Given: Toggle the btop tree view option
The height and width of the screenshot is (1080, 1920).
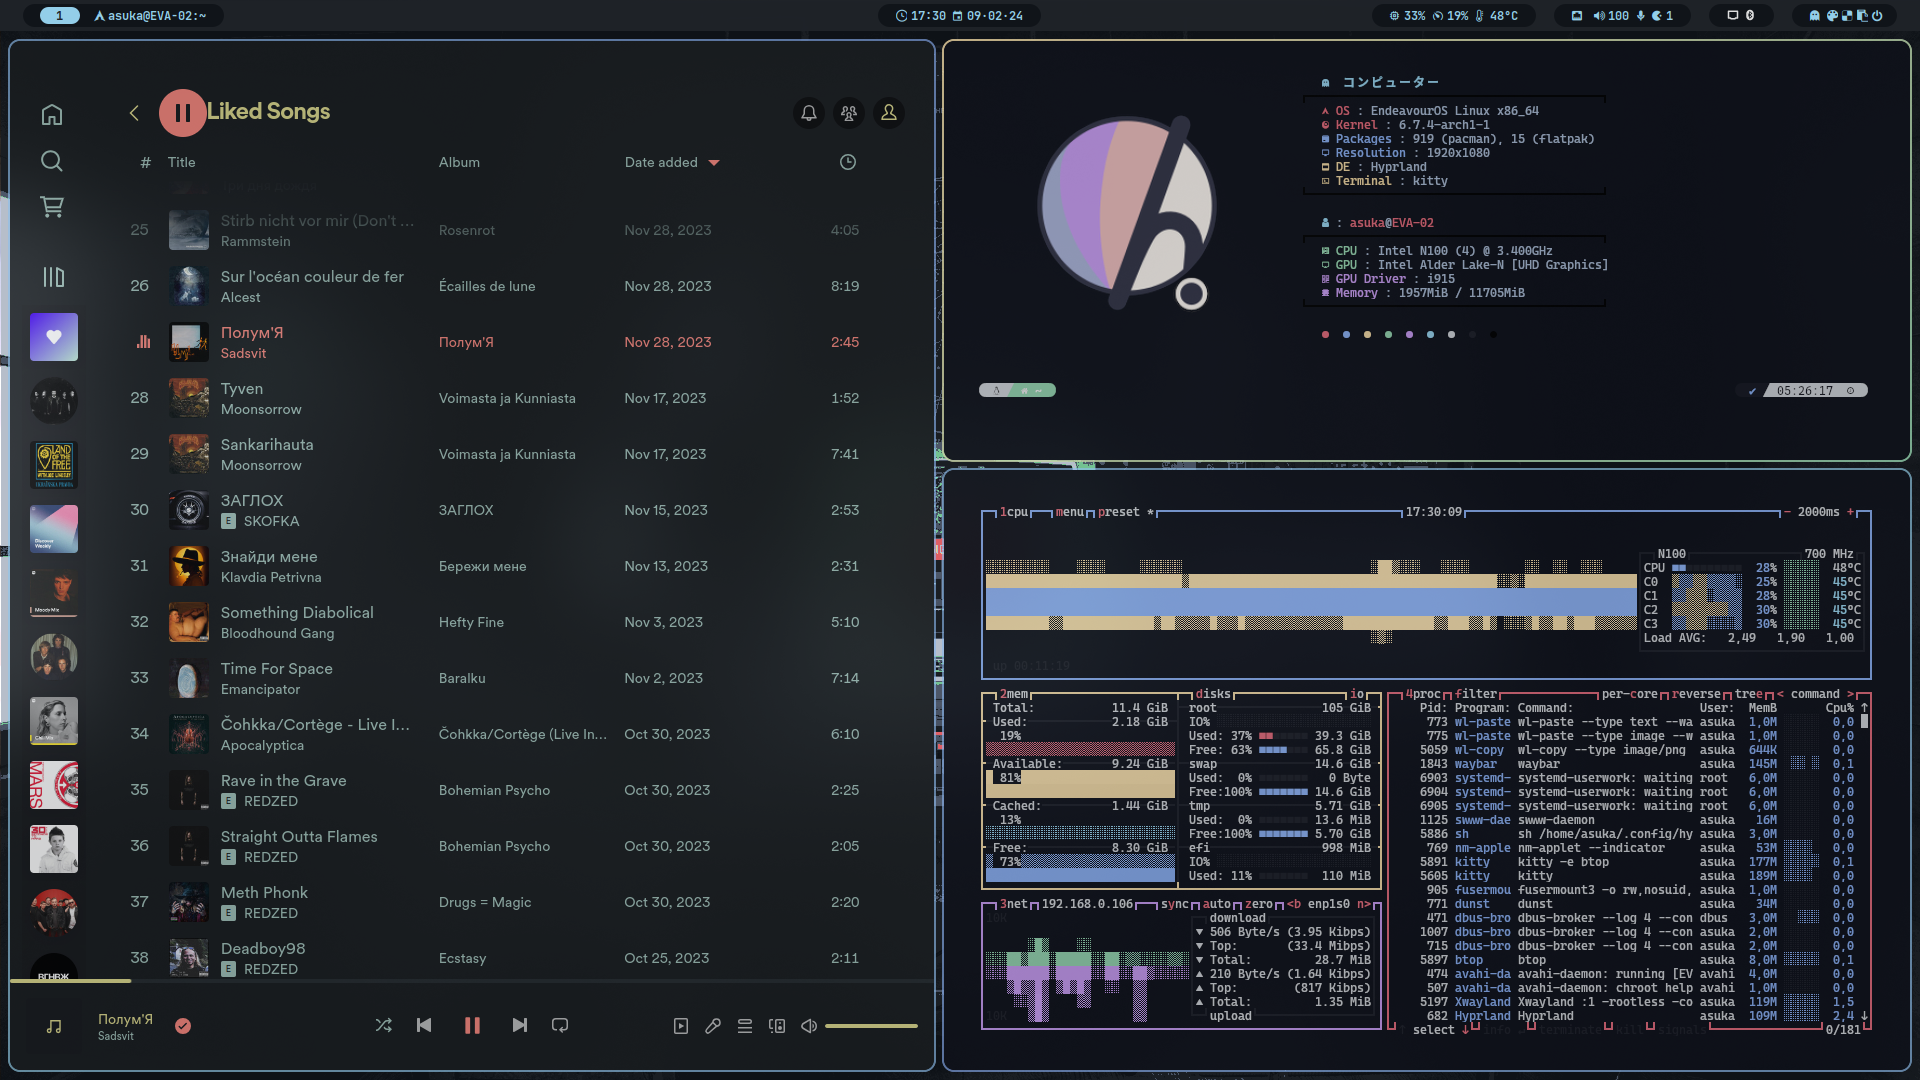Looking at the screenshot, I should 1749,694.
